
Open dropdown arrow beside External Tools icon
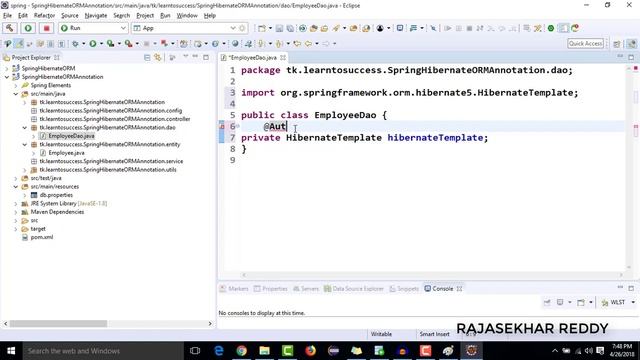coord(137,44)
